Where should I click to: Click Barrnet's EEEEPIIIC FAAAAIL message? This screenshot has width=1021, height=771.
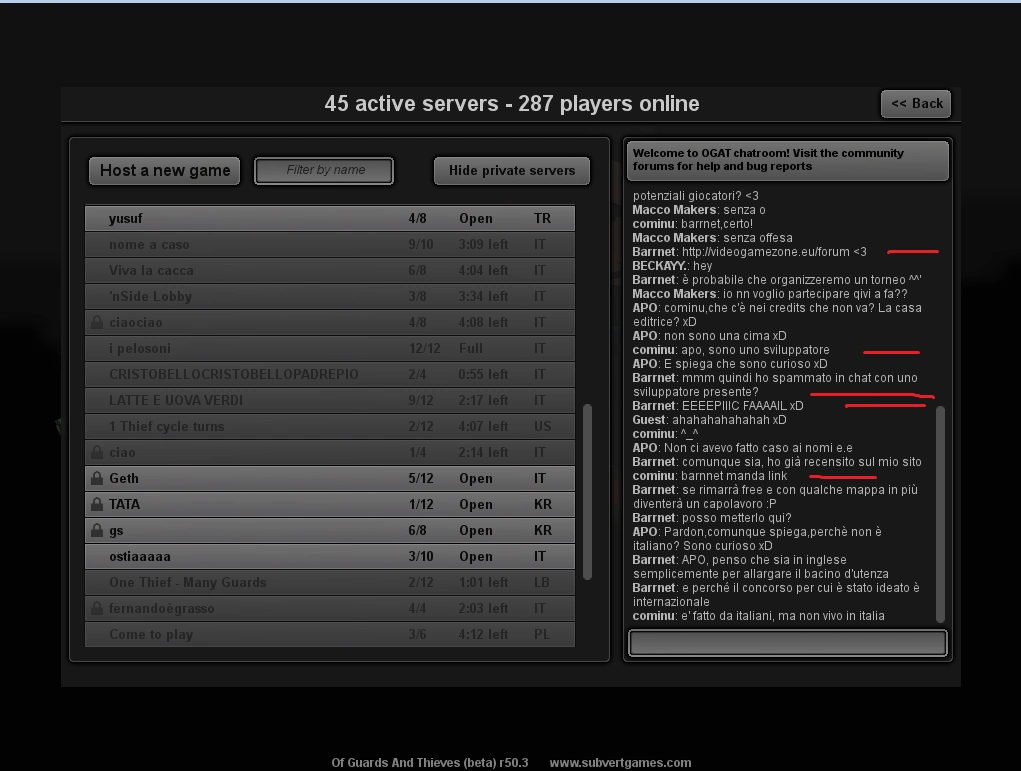coord(718,406)
